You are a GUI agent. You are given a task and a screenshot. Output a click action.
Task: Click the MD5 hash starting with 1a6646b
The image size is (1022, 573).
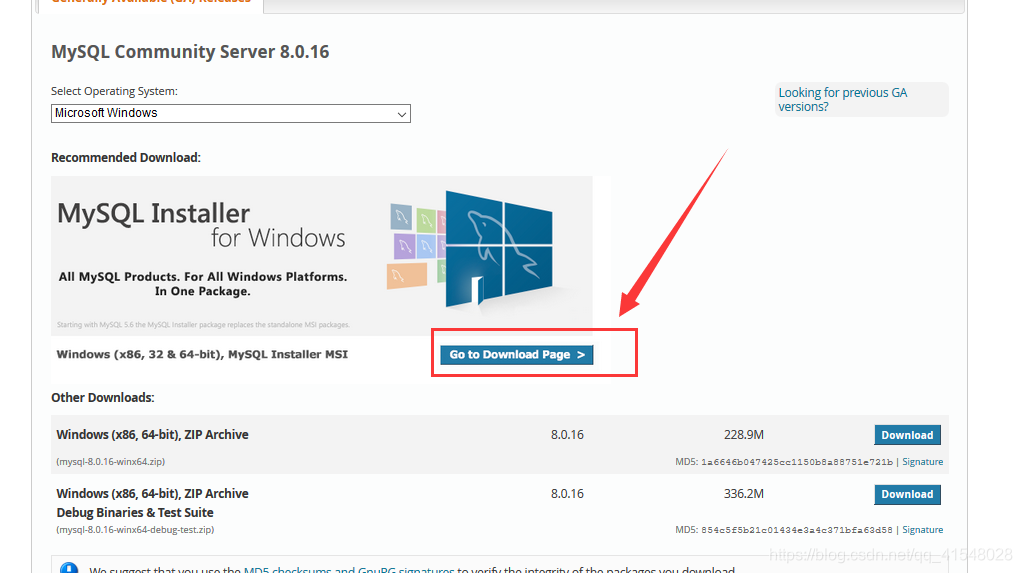coord(797,462)
